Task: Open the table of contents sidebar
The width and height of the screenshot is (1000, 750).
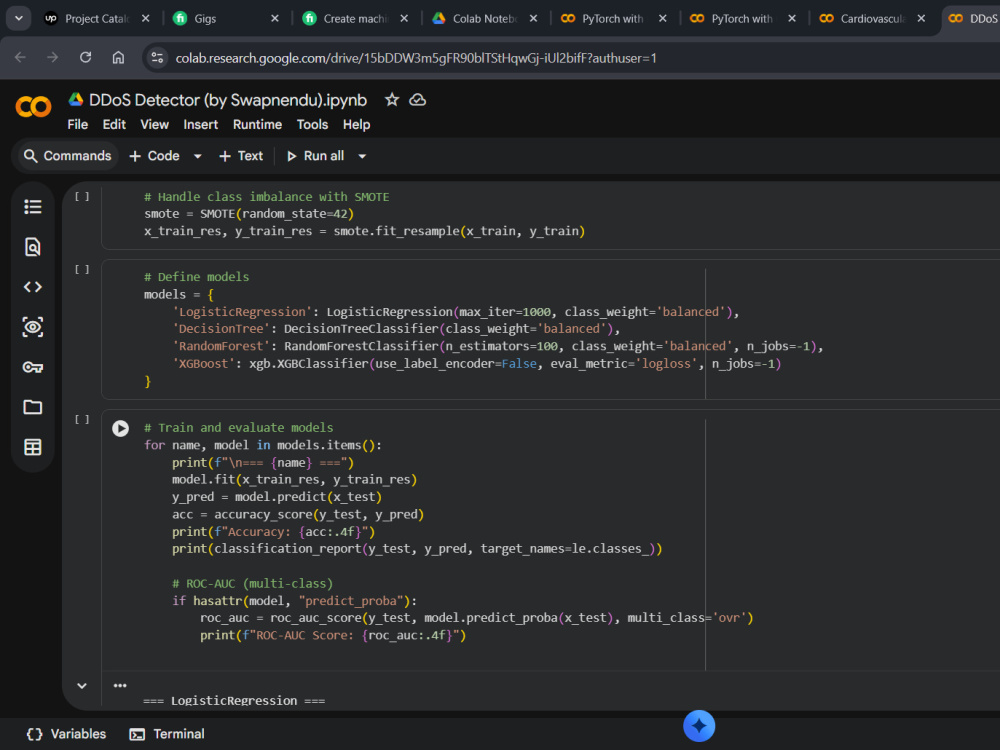Action: tap(33, 207)
